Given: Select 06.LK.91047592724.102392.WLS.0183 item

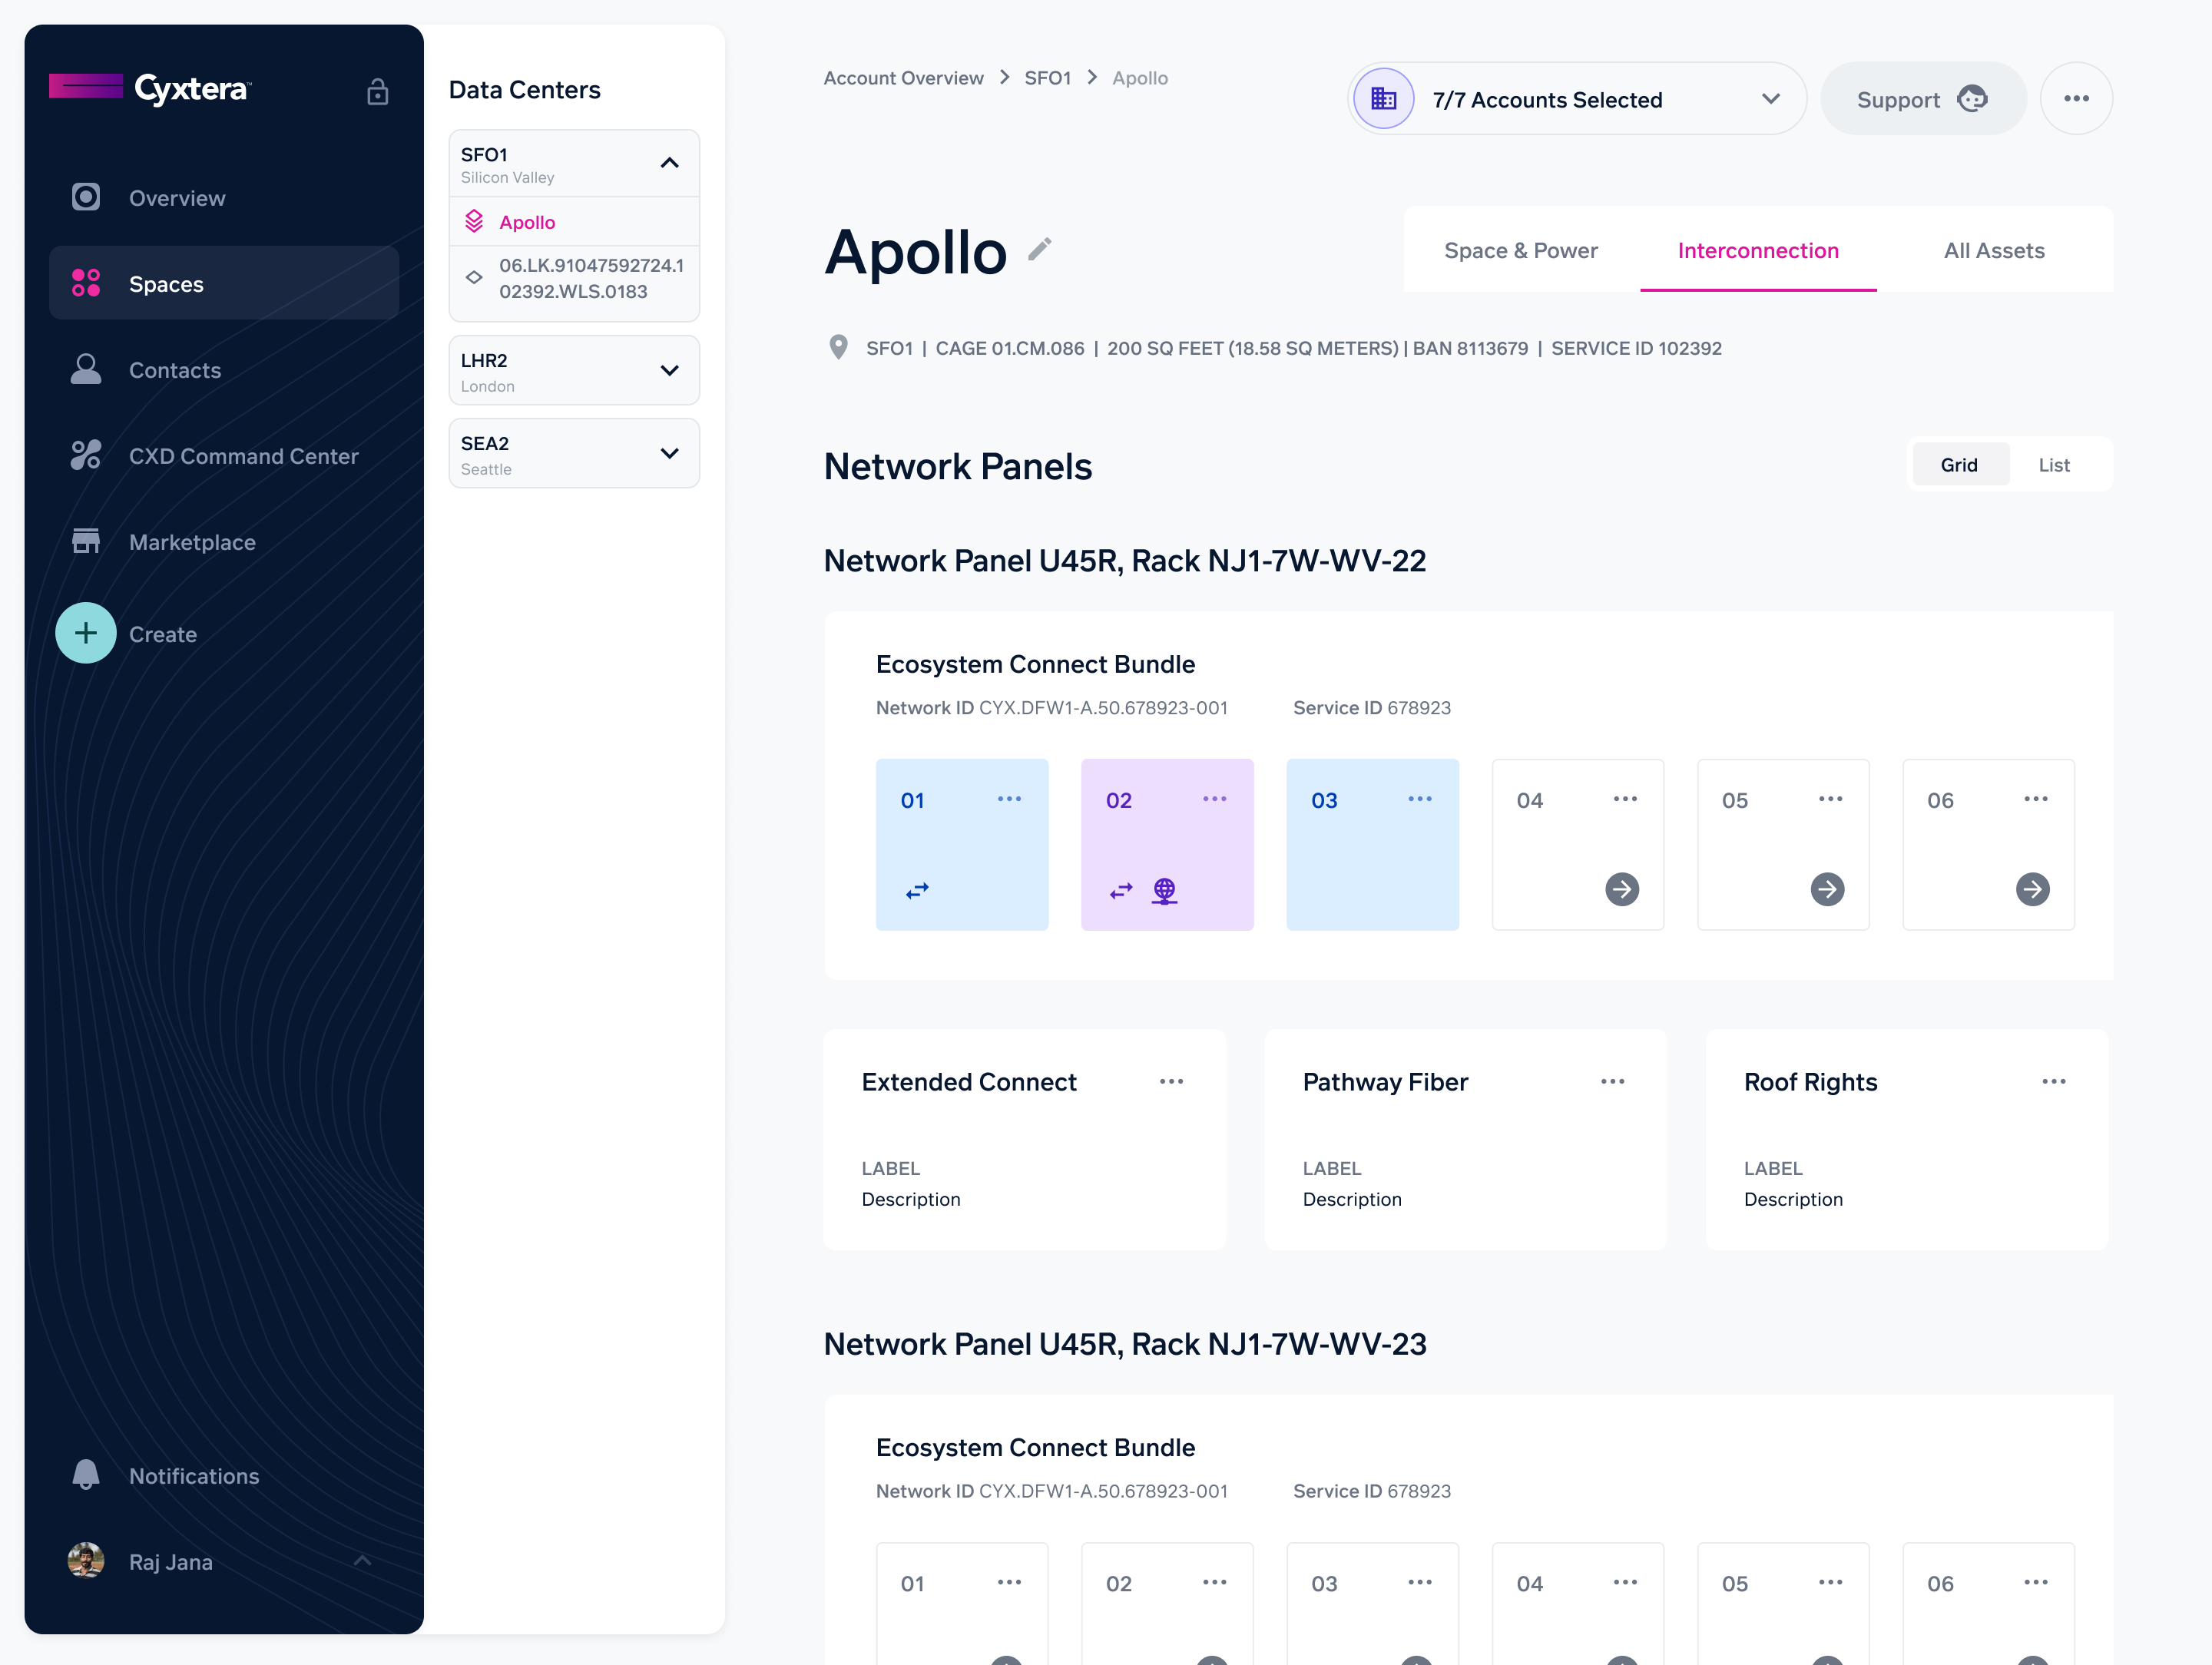Looking at the screenshot, I should (x=574, y=279).
